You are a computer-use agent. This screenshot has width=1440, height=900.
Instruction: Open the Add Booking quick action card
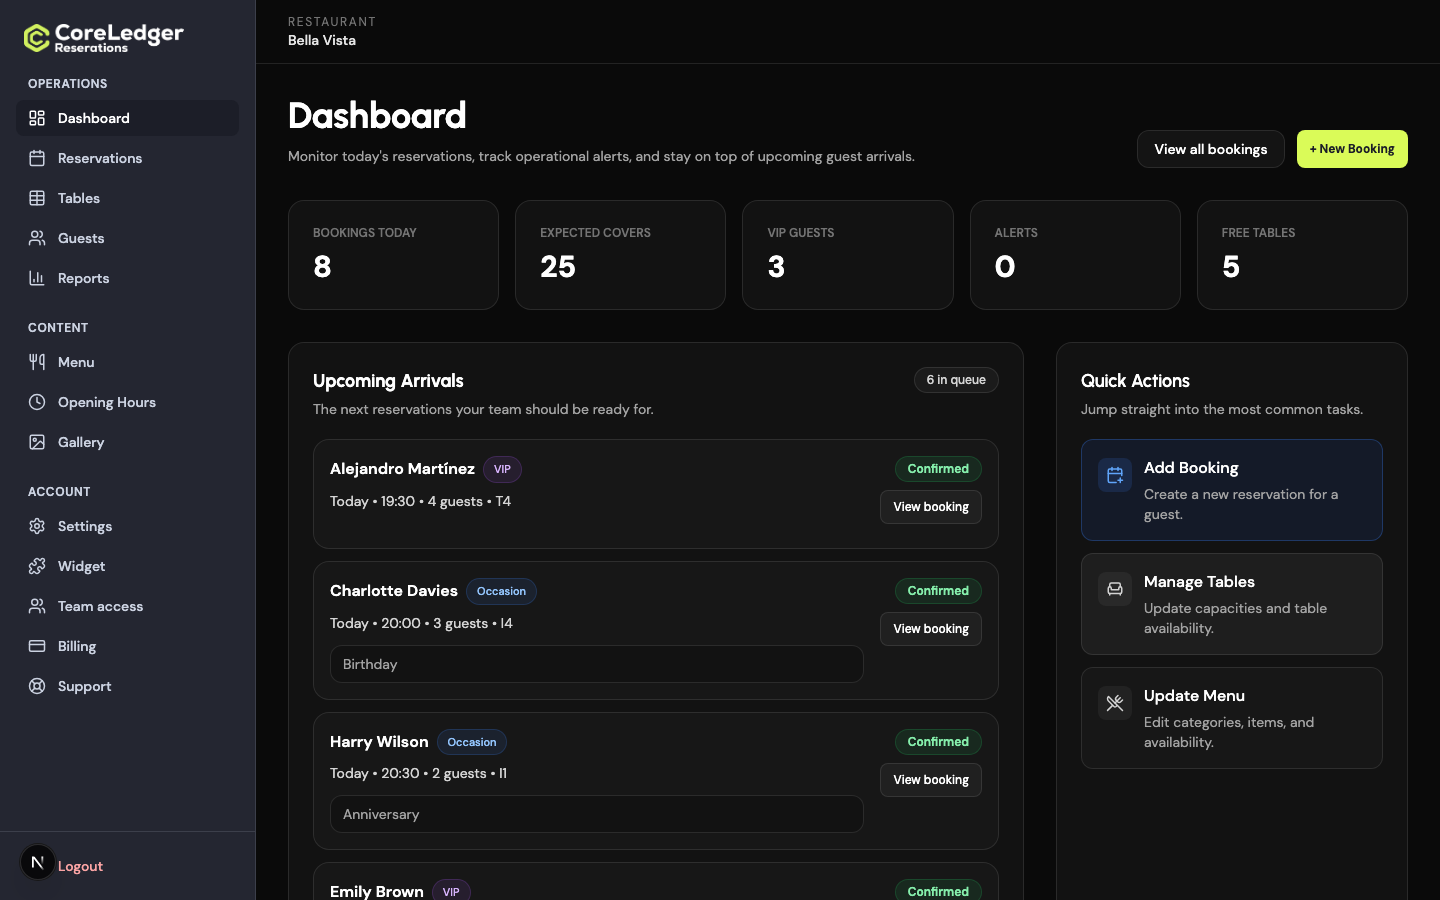click(1232, 490)
